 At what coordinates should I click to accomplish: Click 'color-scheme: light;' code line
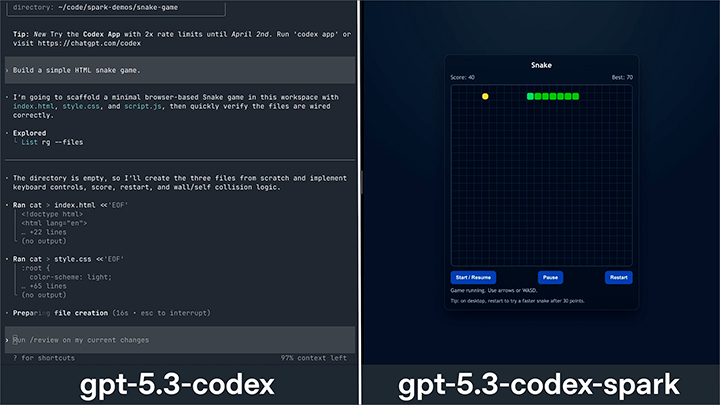70,277
